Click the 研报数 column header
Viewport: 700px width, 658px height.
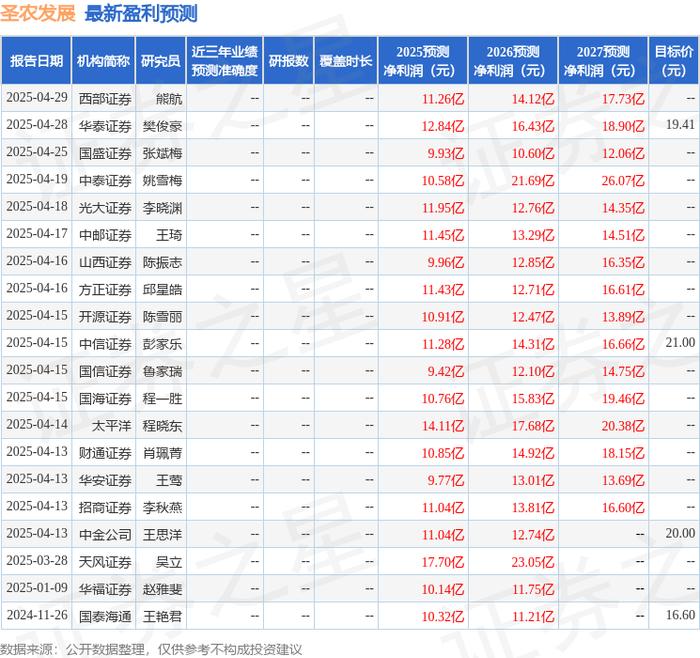288,61
